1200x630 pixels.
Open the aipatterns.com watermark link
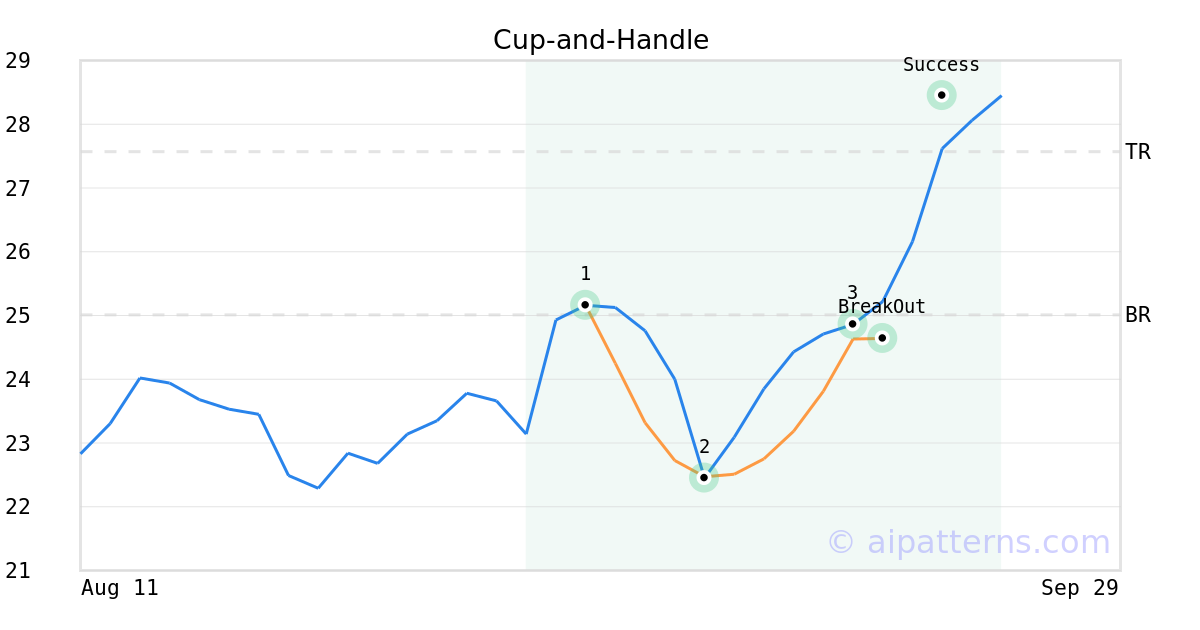(x=968, y=542)
